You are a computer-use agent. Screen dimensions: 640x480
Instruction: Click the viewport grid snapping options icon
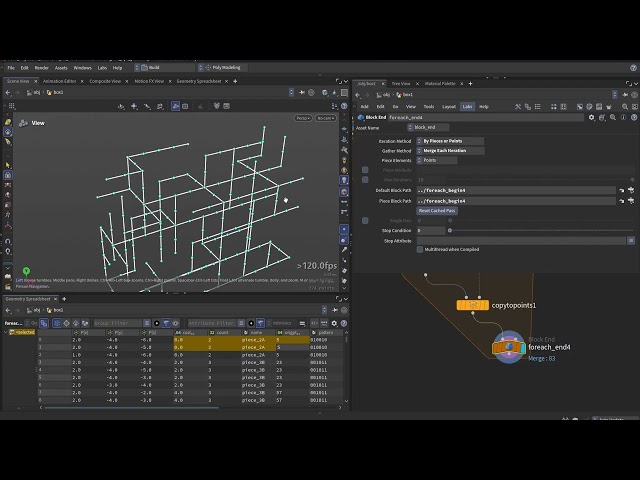[x=11, y=106]
